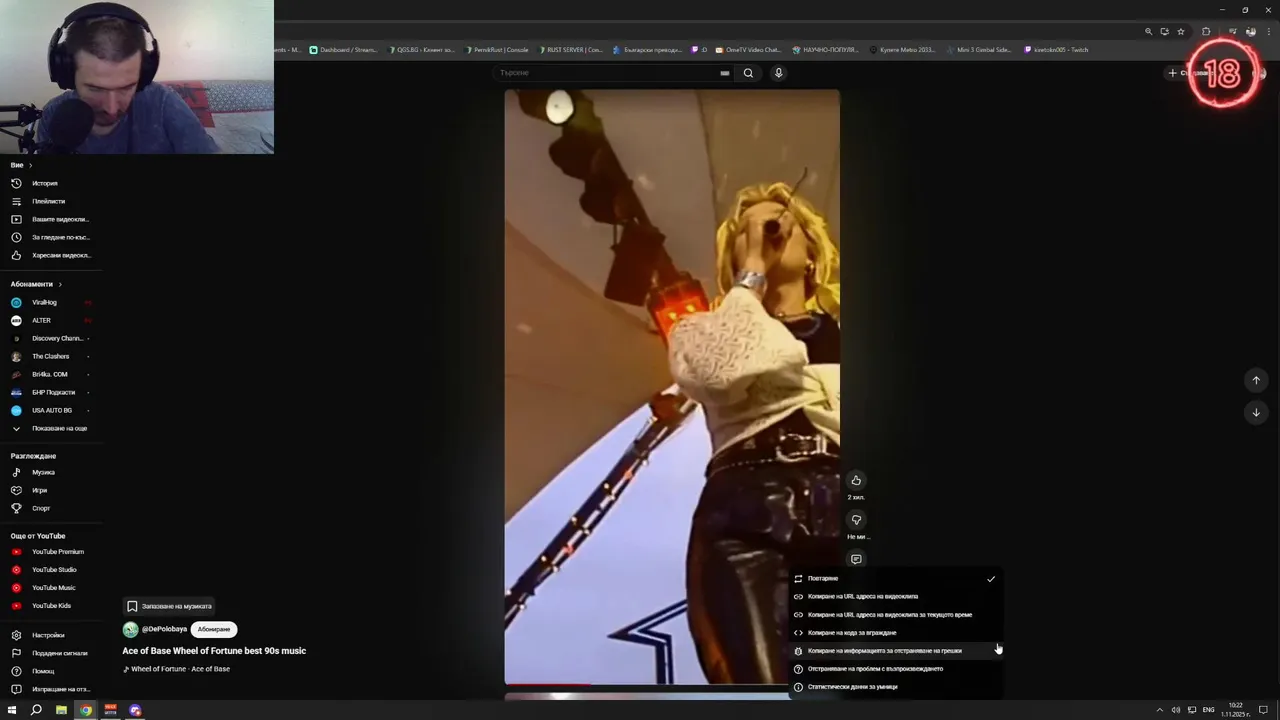Browse the Игри category
This screenshot has height=720, width=1280.
click(39, 490)
